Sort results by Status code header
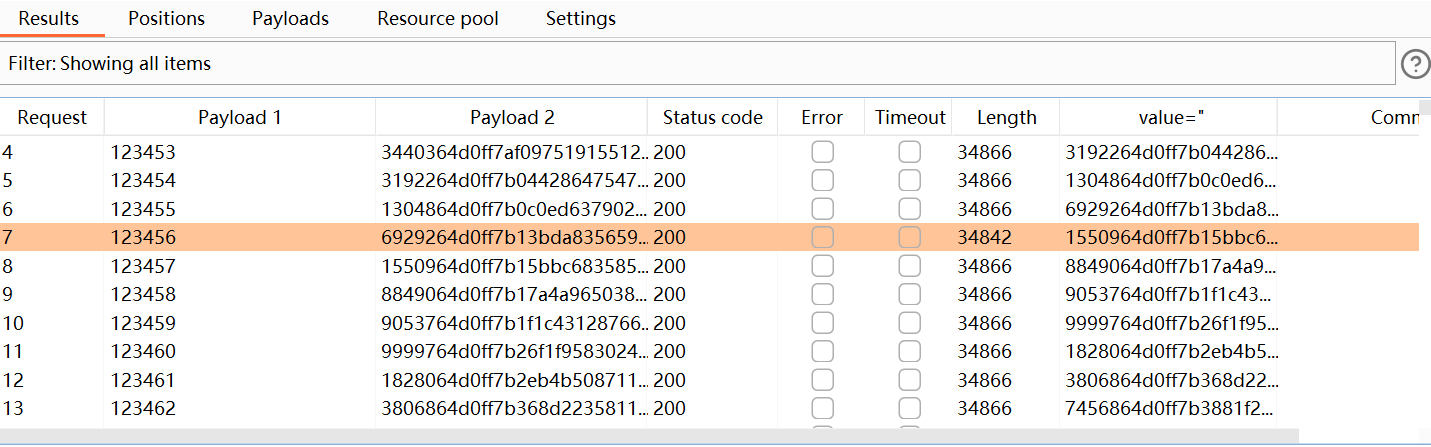This screenshot has width=1431, height=447. (712, 117)
